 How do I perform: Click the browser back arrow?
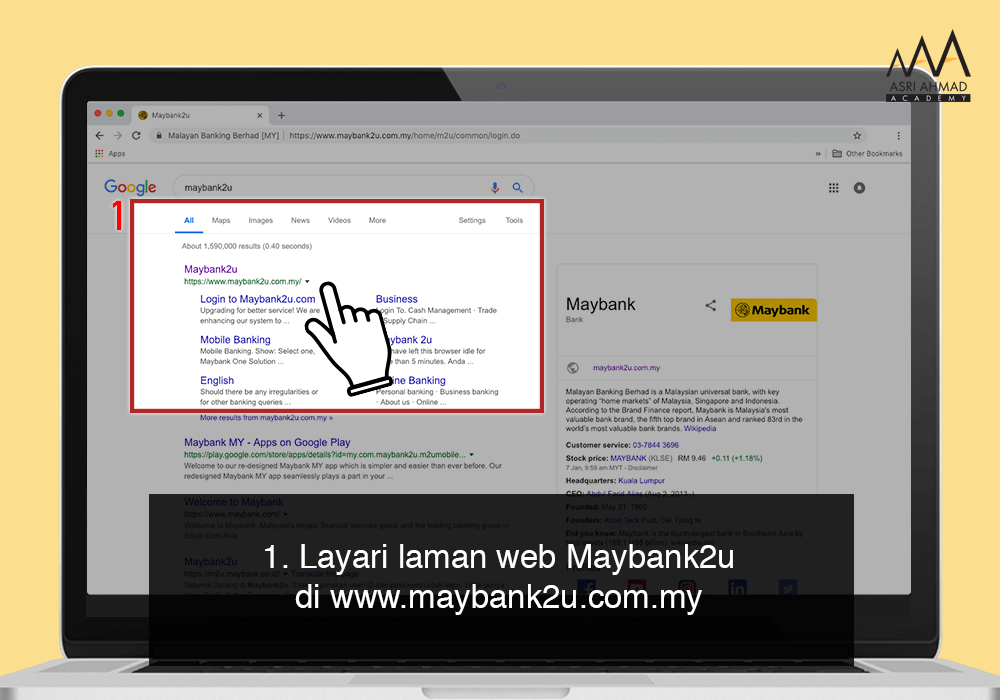coord(99,135)
